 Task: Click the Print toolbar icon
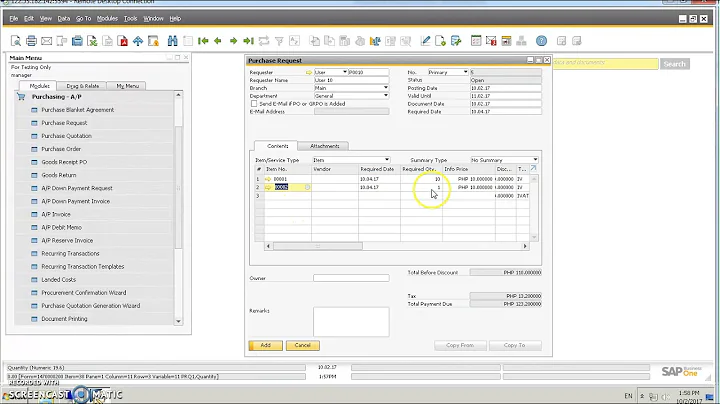(31, 41)
